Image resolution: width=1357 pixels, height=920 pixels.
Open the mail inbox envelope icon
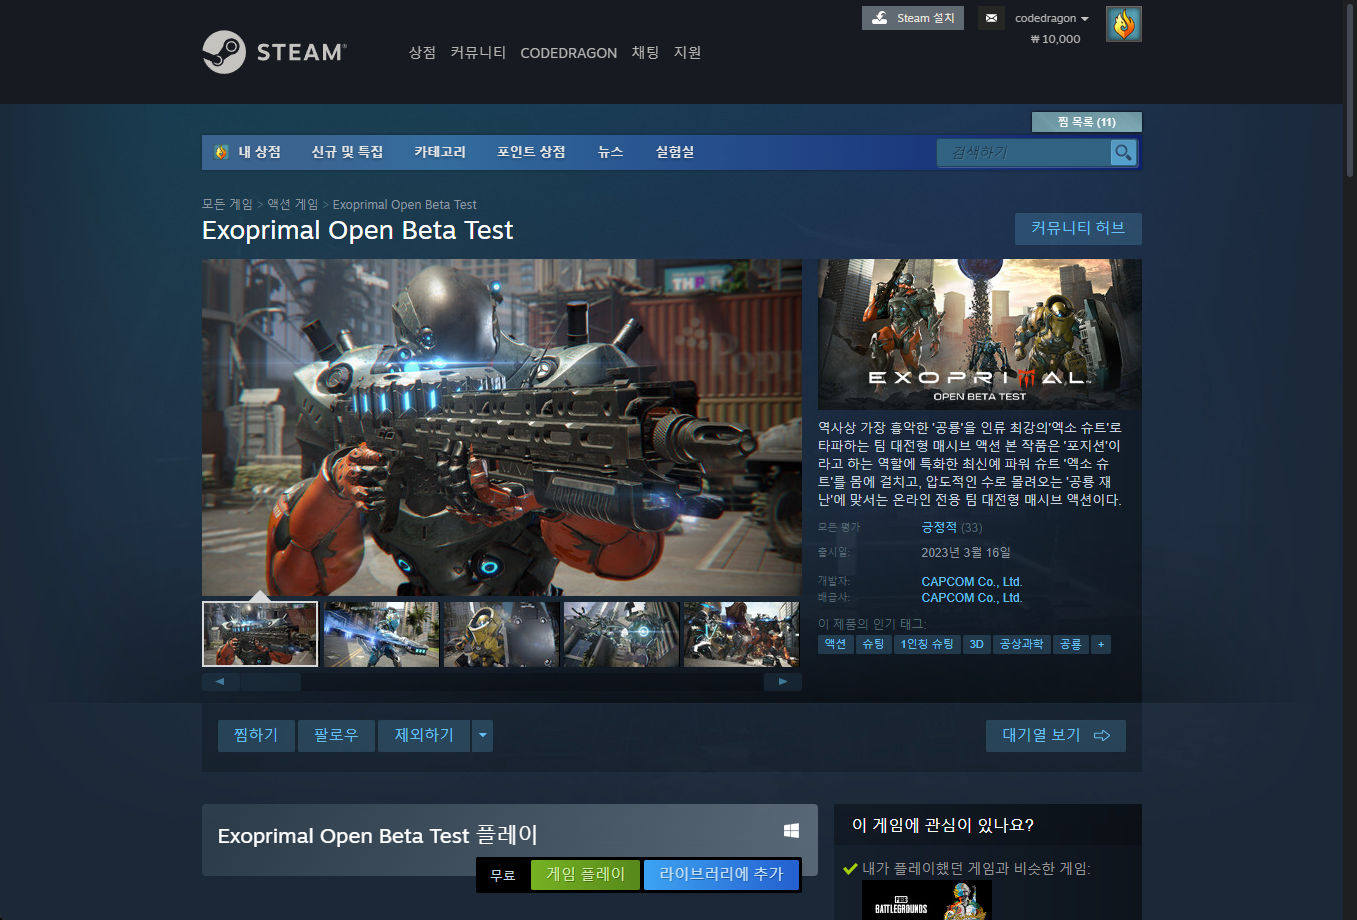(x=991, y=18)
